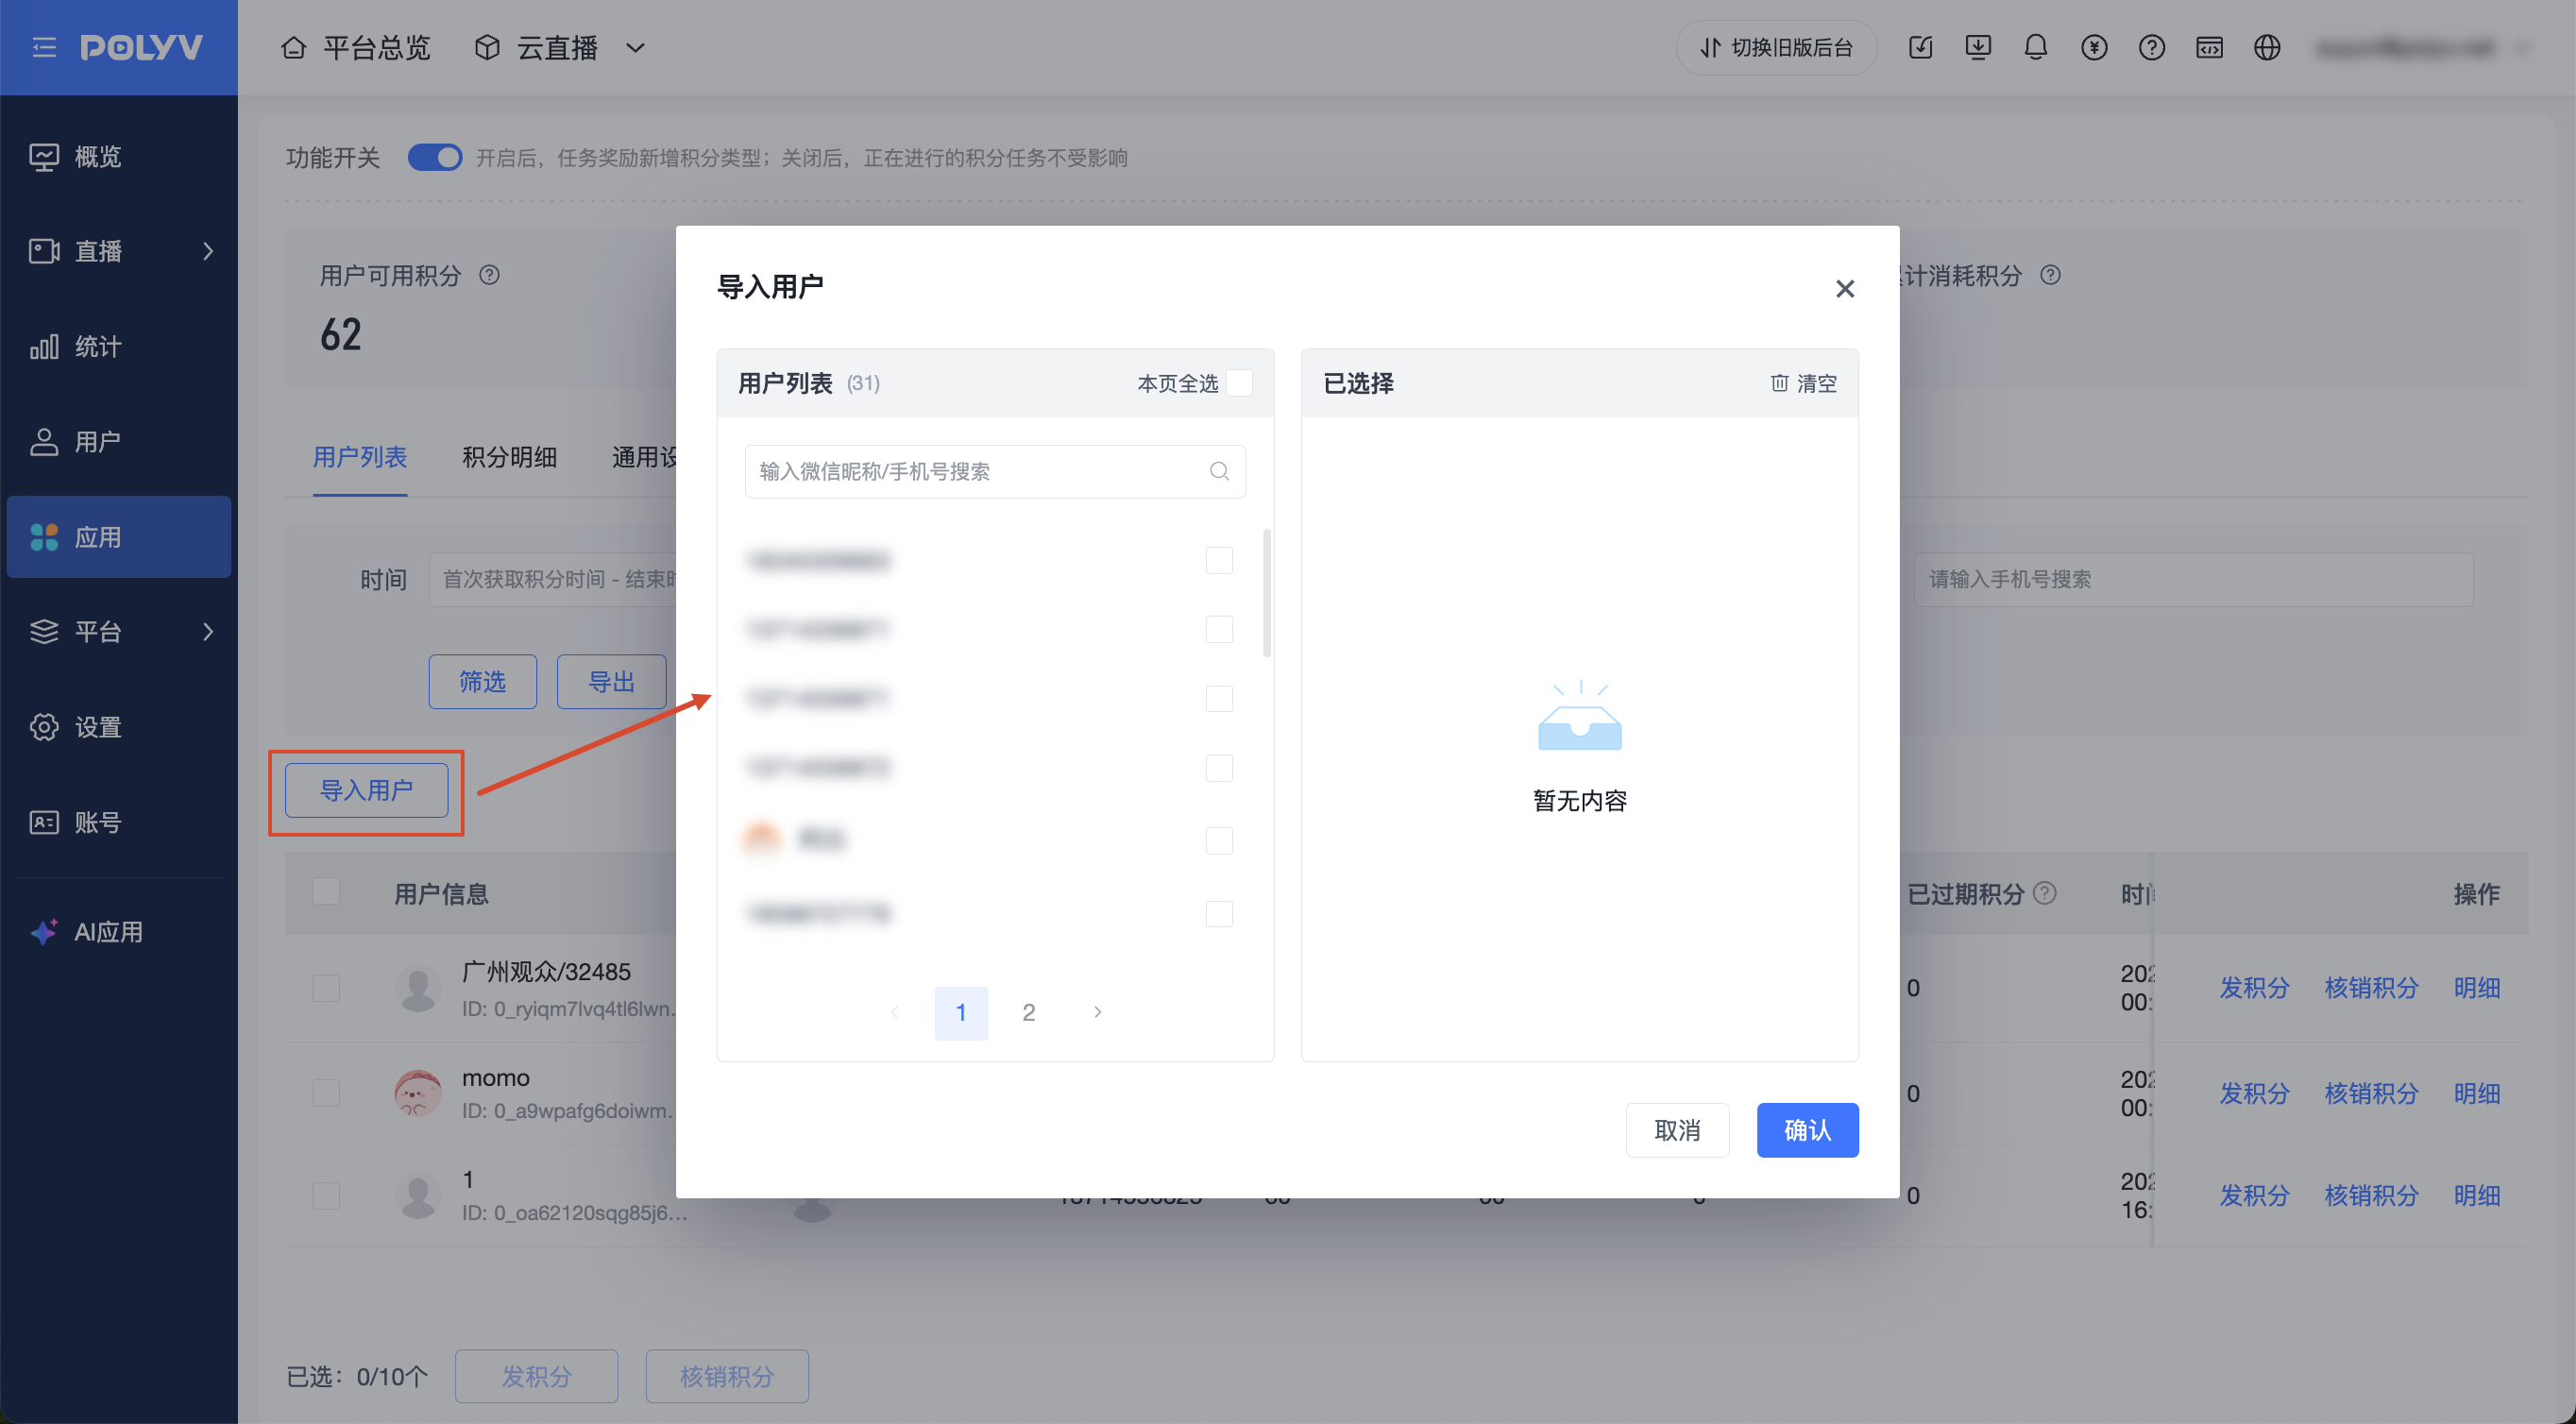Viewport: 2576px width, 1424px height.
Task: Click the edit-note icon in header
Action: click(1920, 47)
